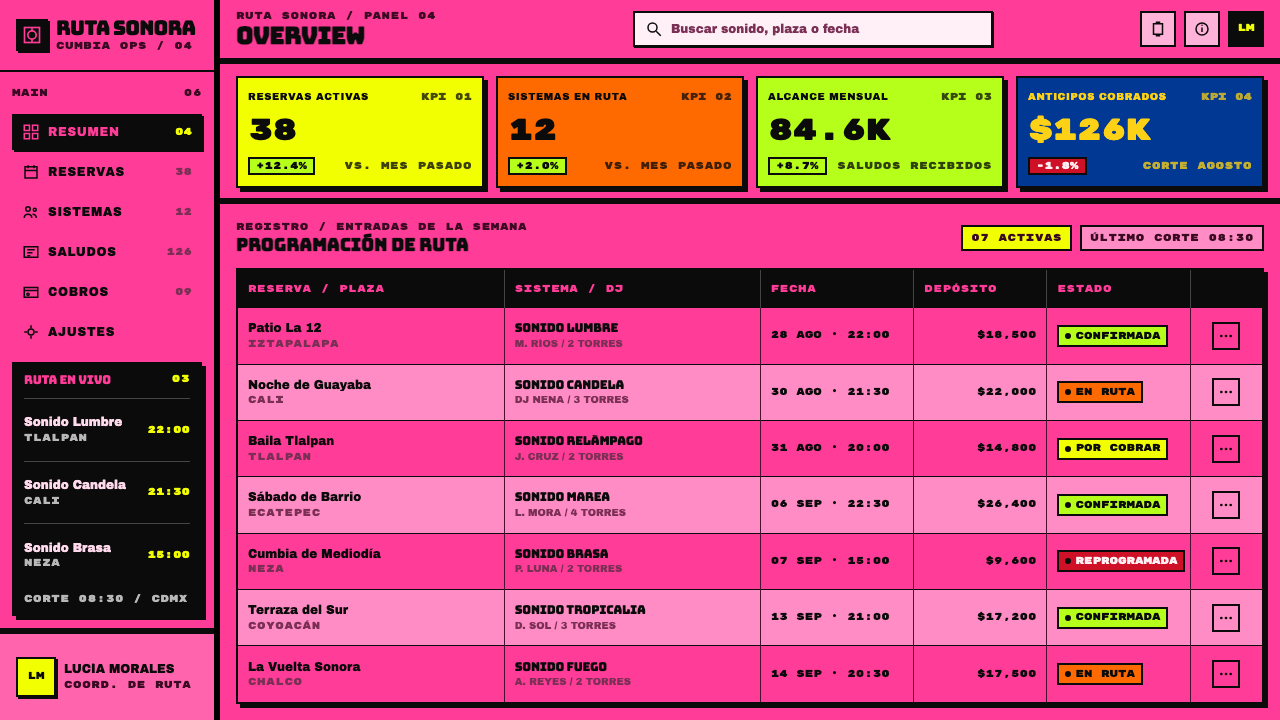Viewport: 1280px width, 720px height.
Task: Open the more options for Noche de Guayaba
Action: point(1226,392)
